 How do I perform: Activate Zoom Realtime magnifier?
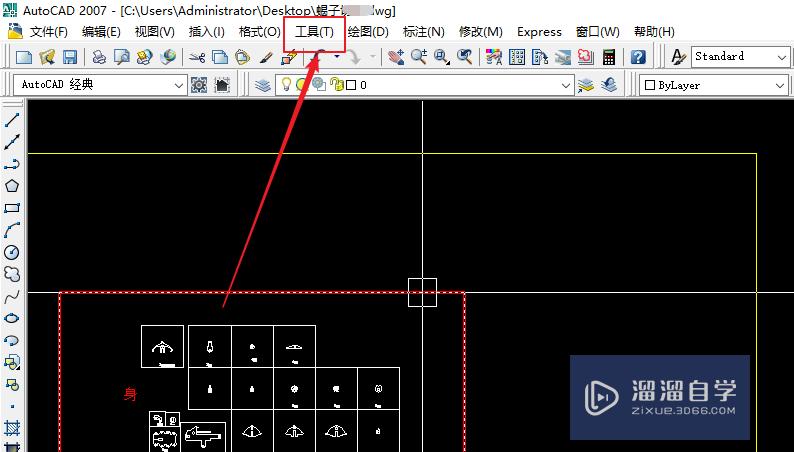coord(418,57)
